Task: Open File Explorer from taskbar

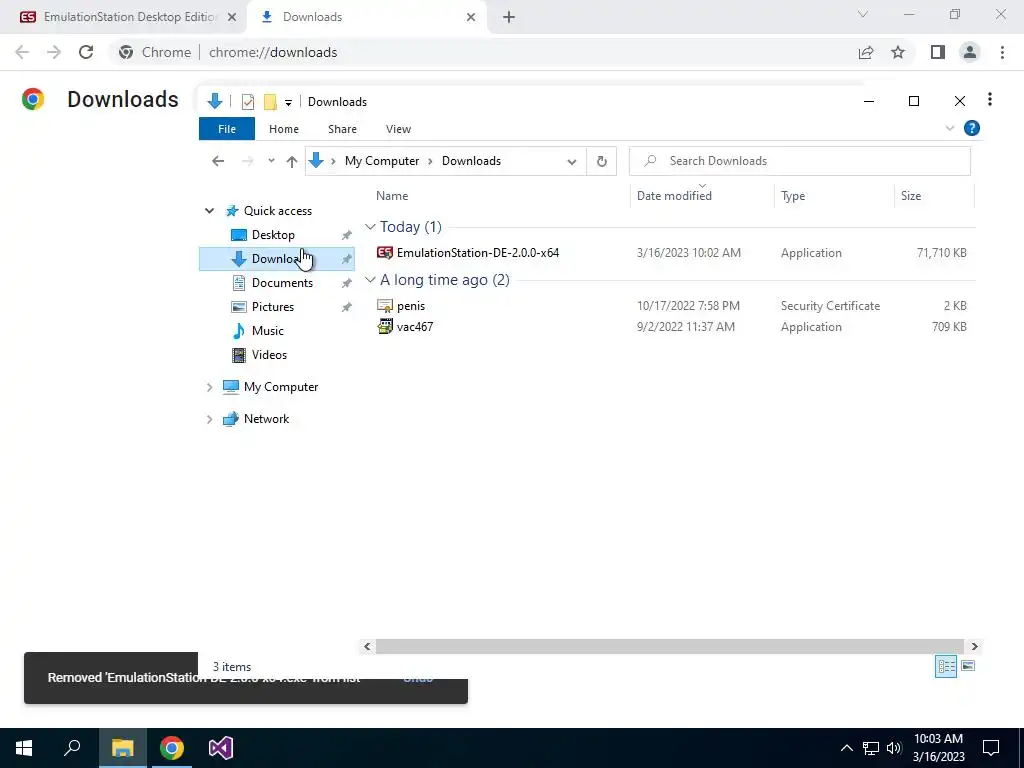Action: (122, 748)
